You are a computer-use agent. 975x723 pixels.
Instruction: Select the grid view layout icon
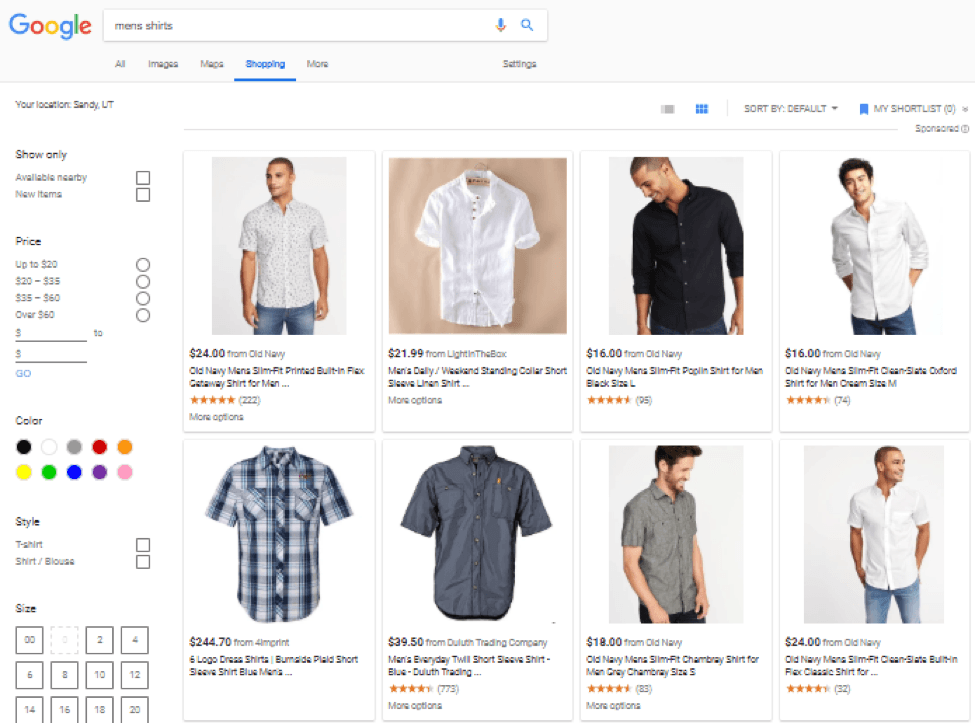click(702, 109)
